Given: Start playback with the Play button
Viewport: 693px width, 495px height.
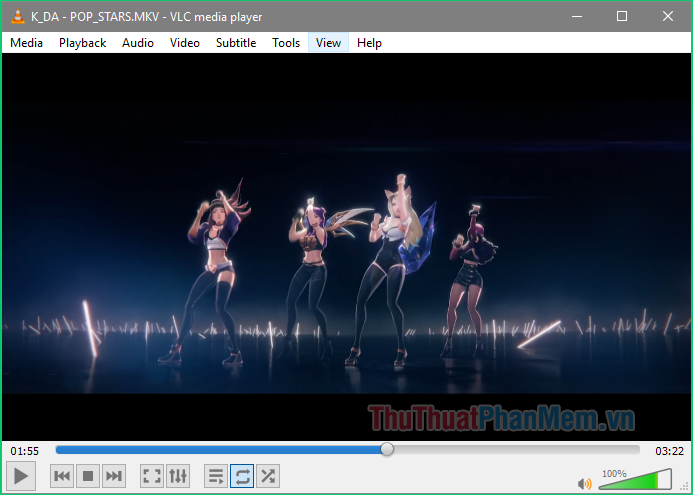Looking at the screenshot, I should pyautogui.click(x=21, y=476).
